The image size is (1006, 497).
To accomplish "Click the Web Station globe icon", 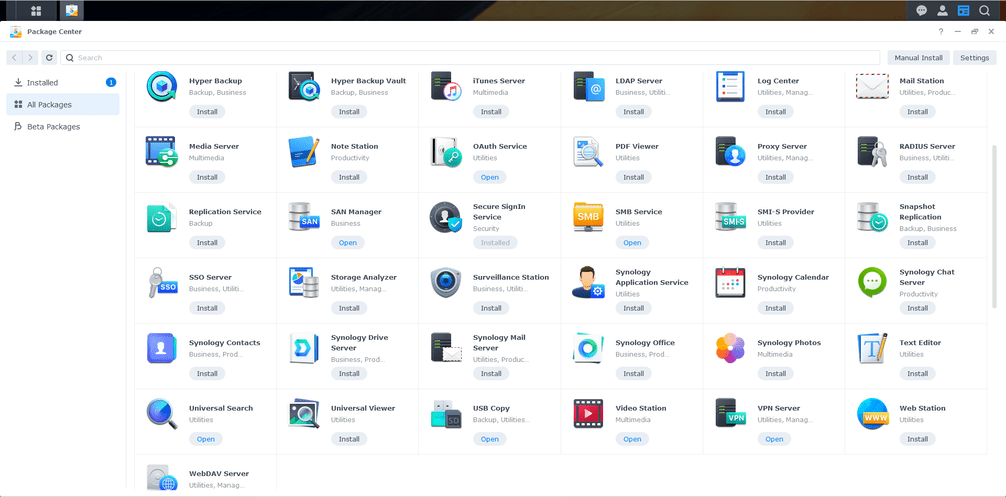I will 873,414.
